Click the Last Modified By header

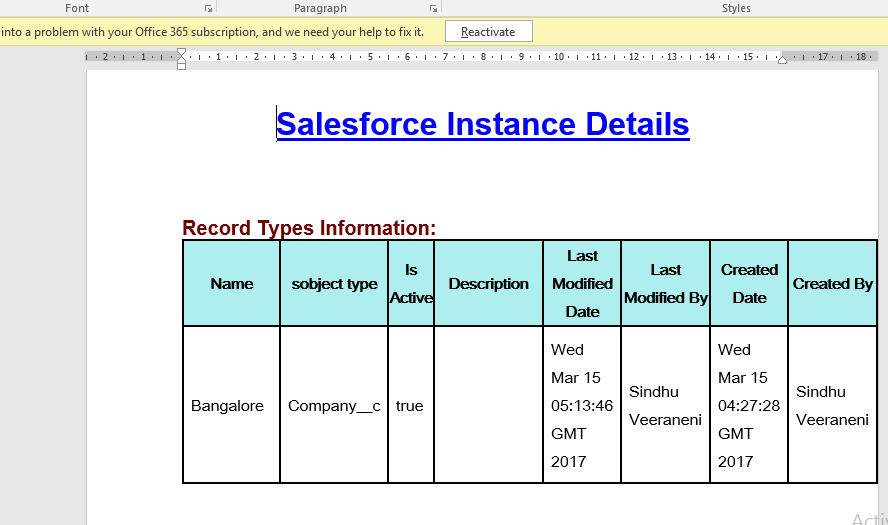[x=665, y=283]
